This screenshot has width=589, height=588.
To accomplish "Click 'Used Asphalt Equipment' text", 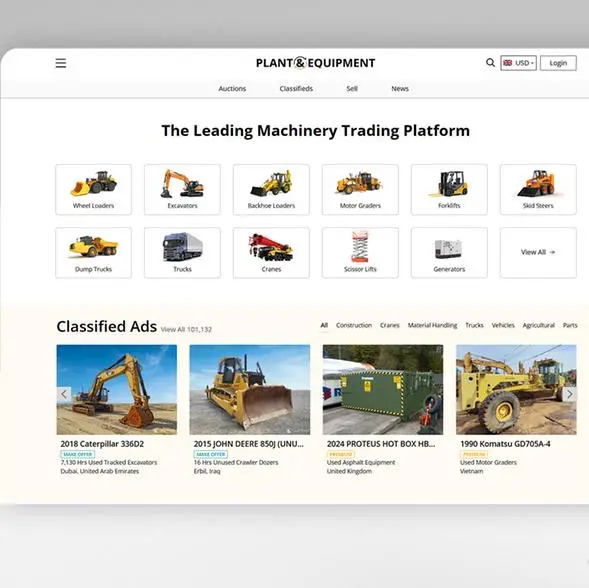I will 361,463.
